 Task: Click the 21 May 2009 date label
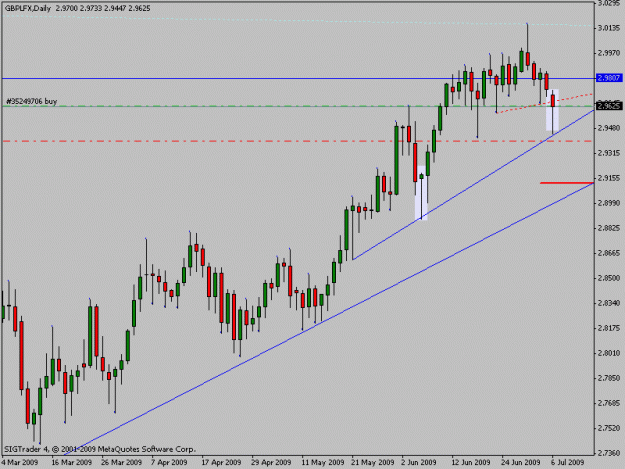tap(373, 463)
